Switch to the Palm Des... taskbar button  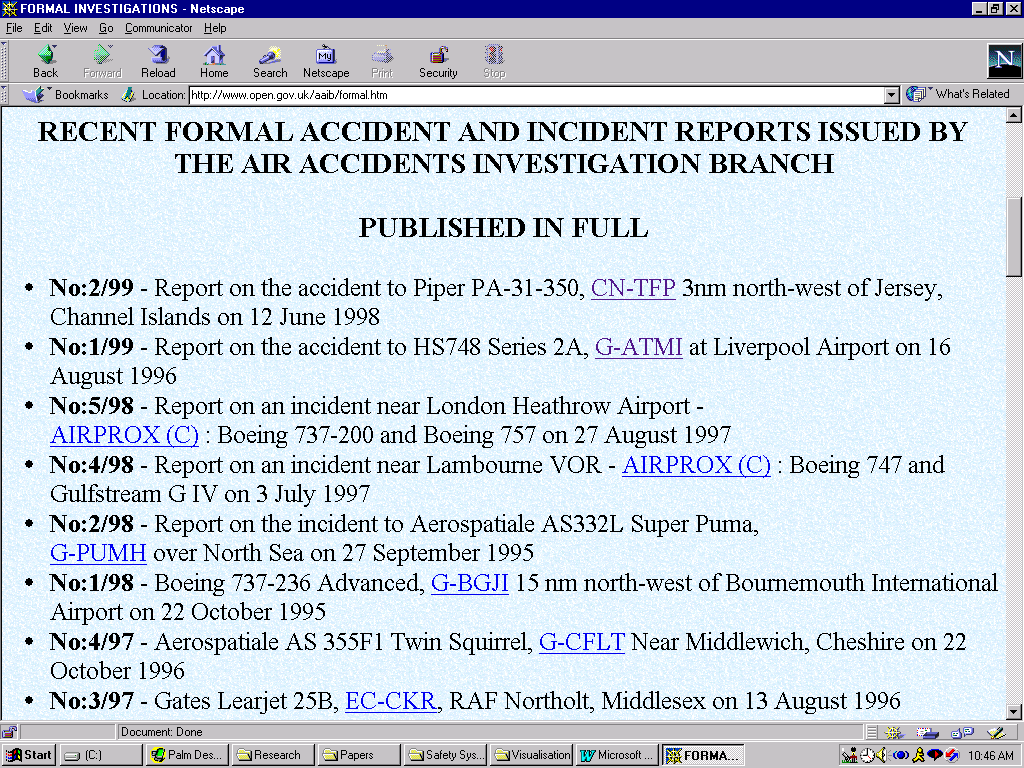tap(187, 756)
